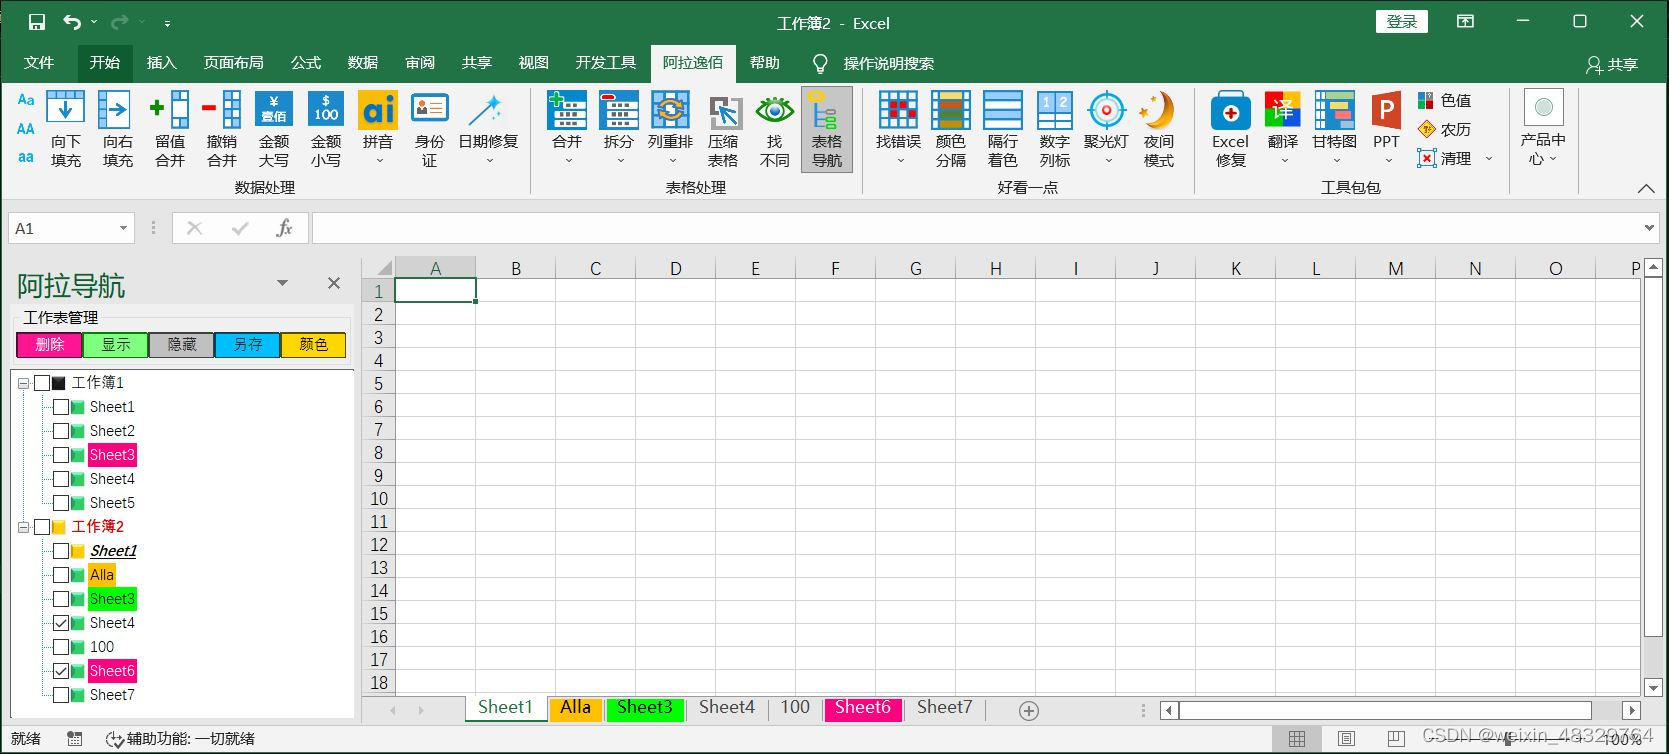Save the workbook with the floppy icon
This screenshot has height=754, width=1669.
click(x=36, y=22)
